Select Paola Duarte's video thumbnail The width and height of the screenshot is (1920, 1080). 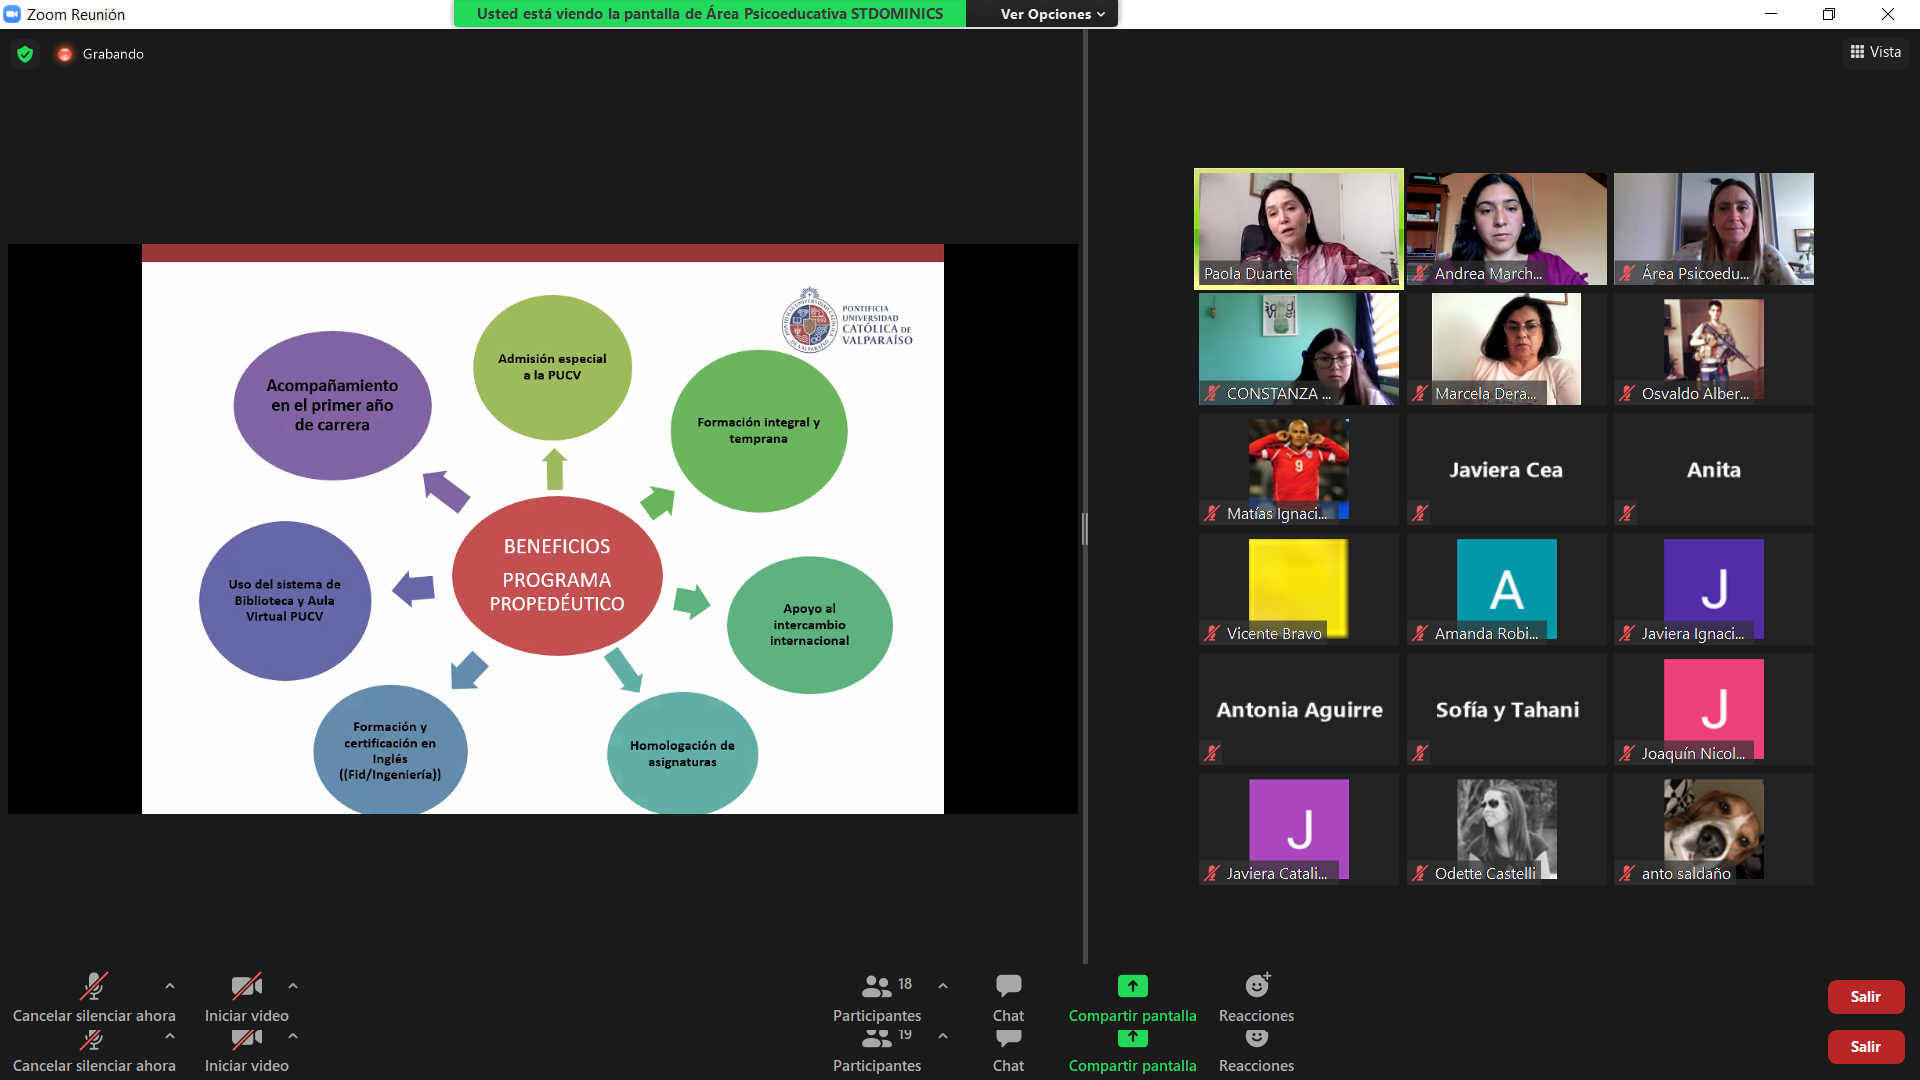click(1298, 229)
